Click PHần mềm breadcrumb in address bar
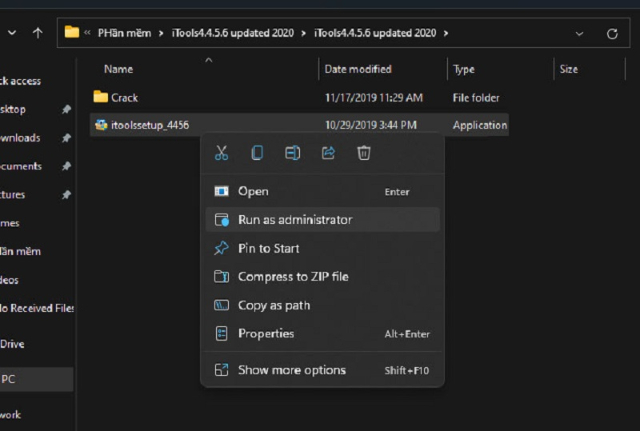Screen dimensions: 640x431 pyautogui.click(x=124, y=33)
